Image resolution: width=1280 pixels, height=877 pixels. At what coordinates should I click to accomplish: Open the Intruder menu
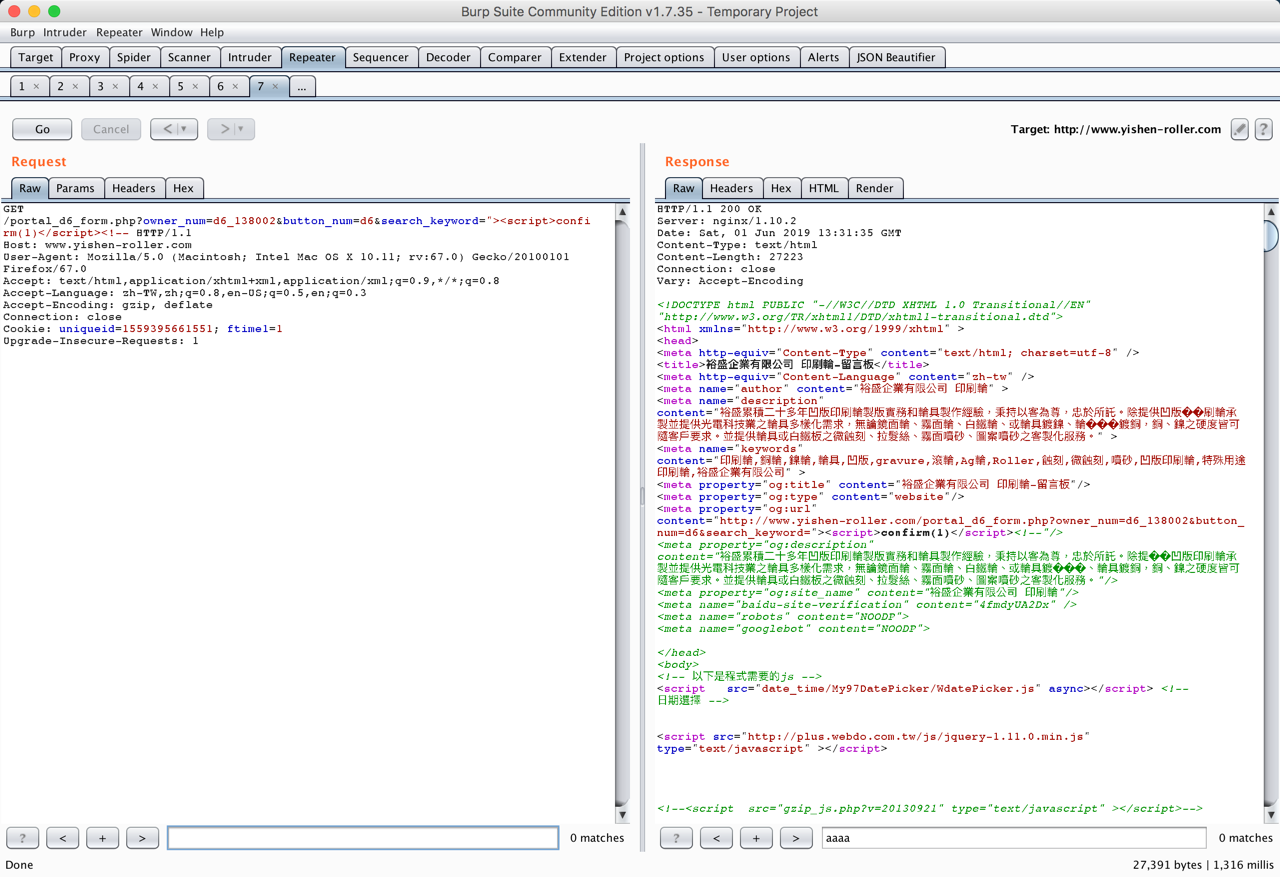click(x=65, y=33)
